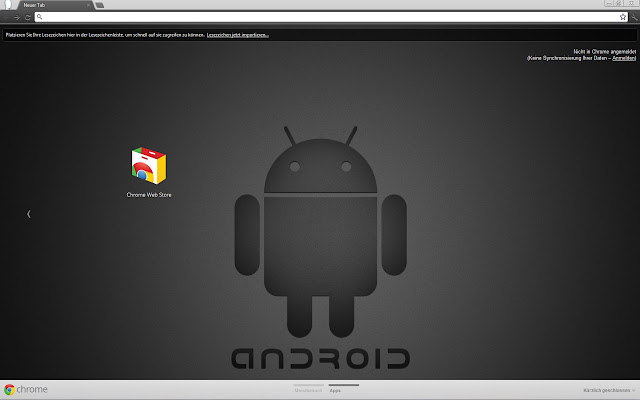The height and width of the screenshot is (400, 640).
Task: Click the Lesezeichen jetzt importieren link
Action: pos(238,35)
